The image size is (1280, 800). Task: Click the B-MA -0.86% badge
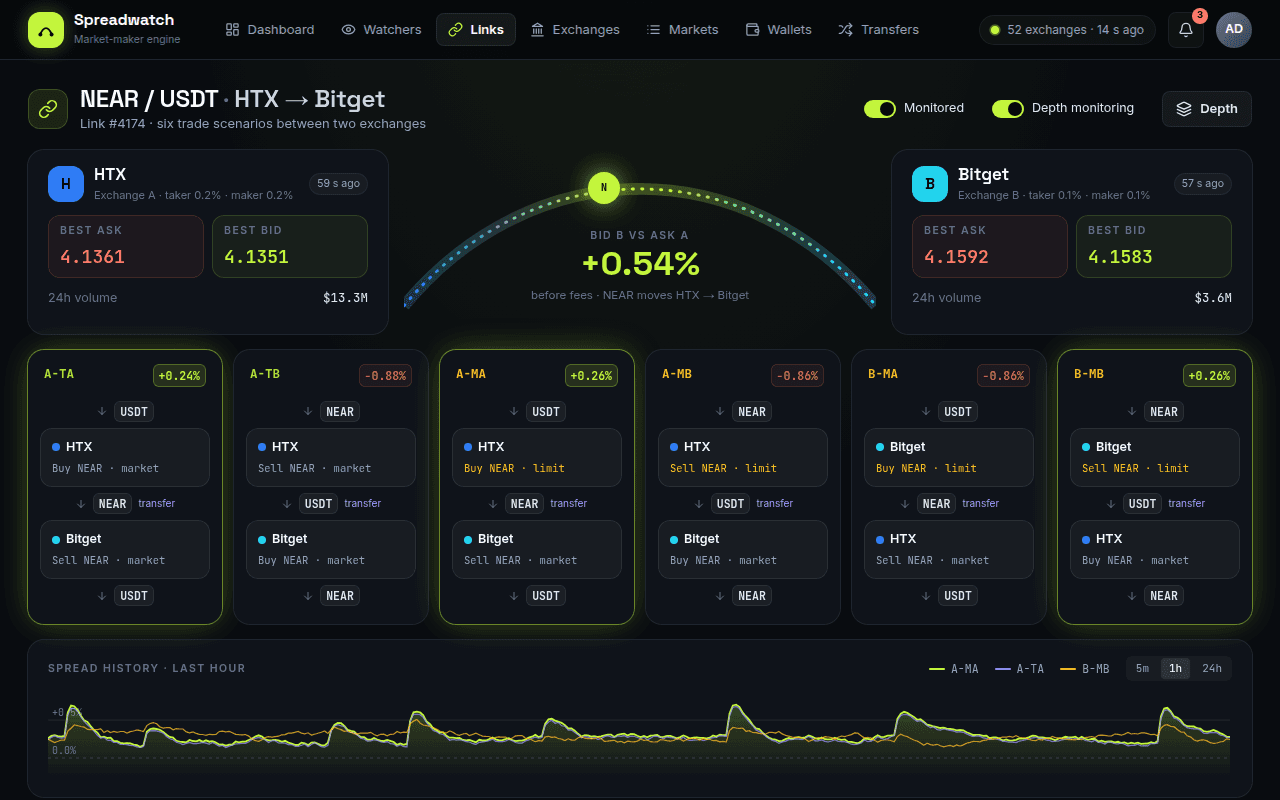click(x=1003, y=376)
